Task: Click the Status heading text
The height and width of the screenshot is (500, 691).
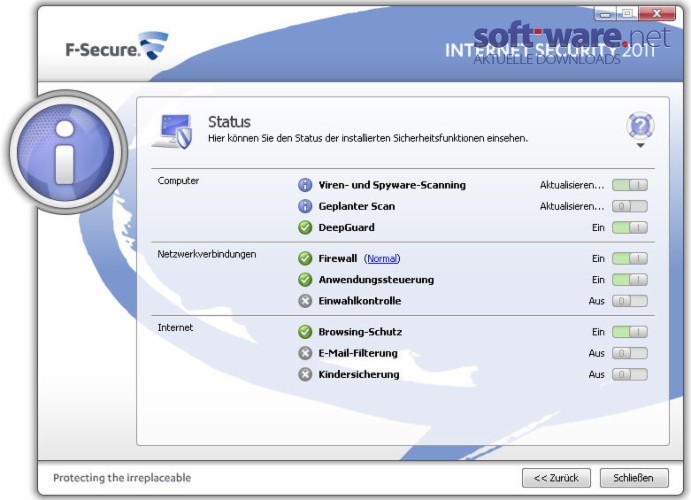Action: point(229,122)
